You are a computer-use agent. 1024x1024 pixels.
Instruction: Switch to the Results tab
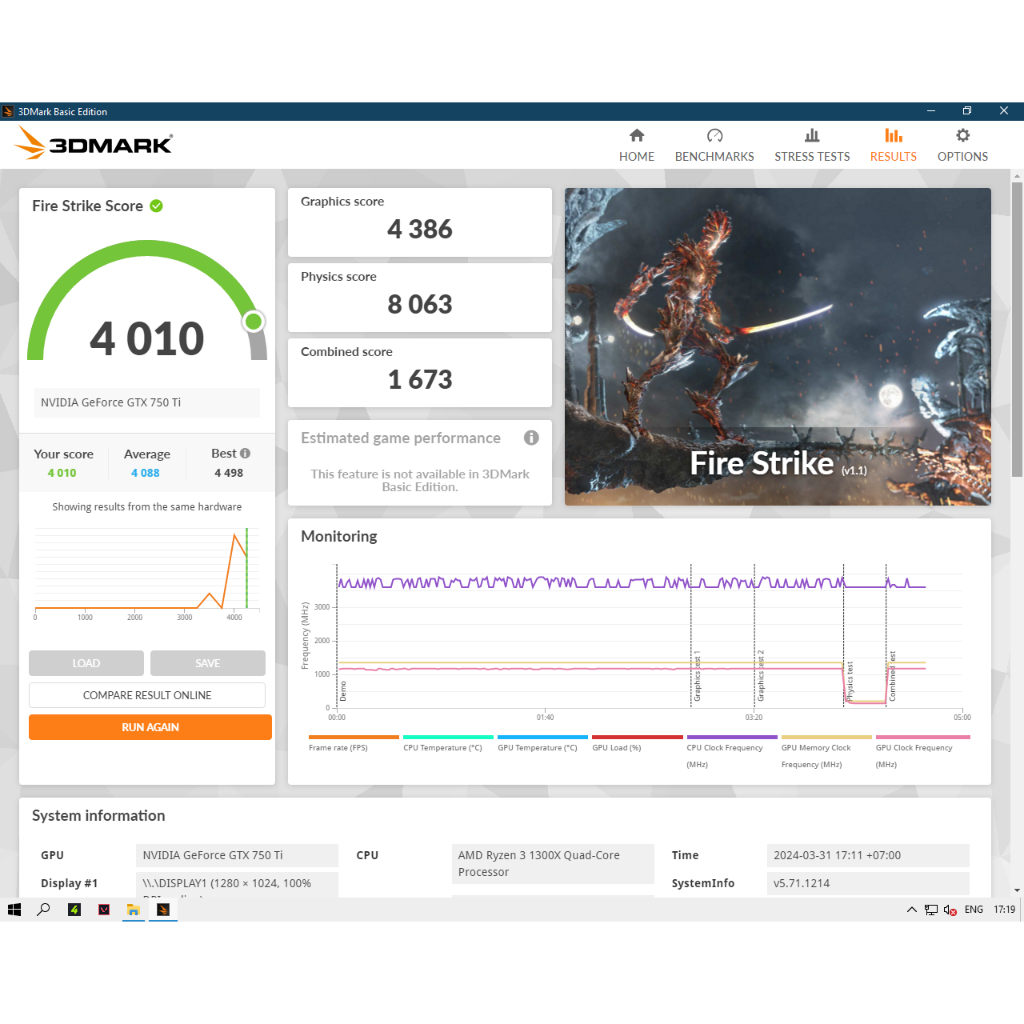coord(893,145)
